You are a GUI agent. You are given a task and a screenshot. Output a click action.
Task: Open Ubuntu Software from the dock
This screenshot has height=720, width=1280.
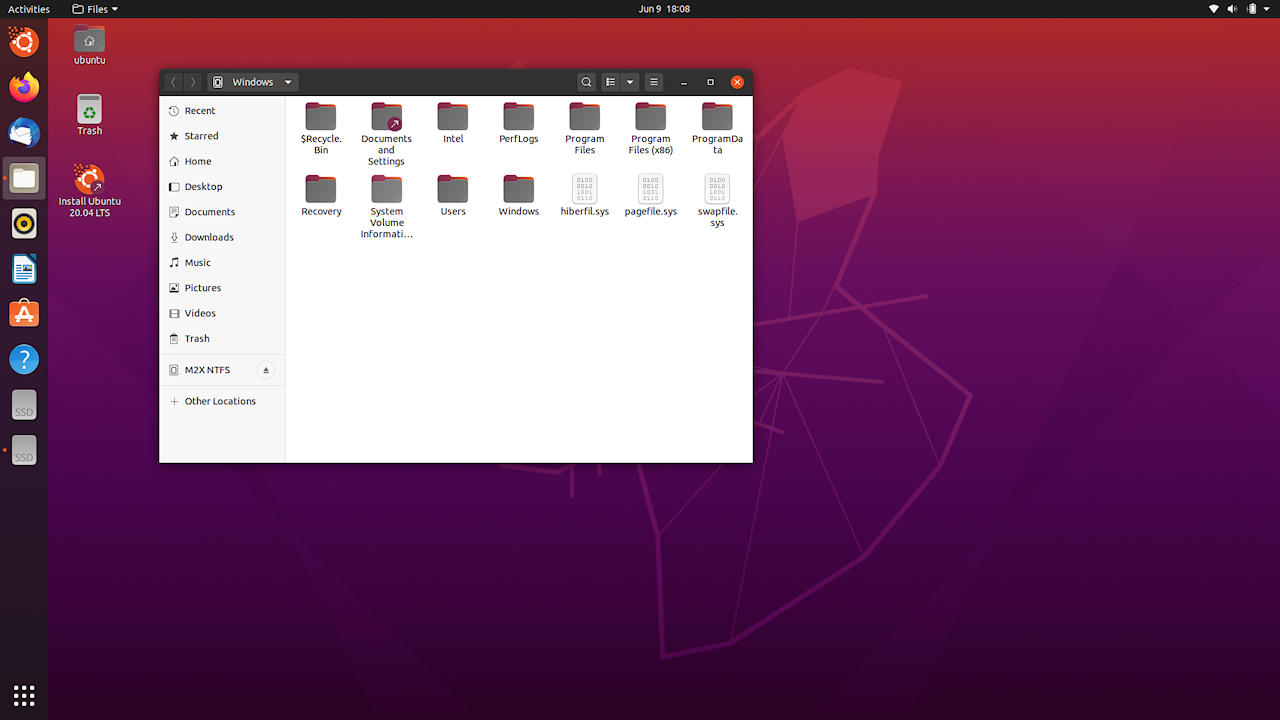pos(24,314)
